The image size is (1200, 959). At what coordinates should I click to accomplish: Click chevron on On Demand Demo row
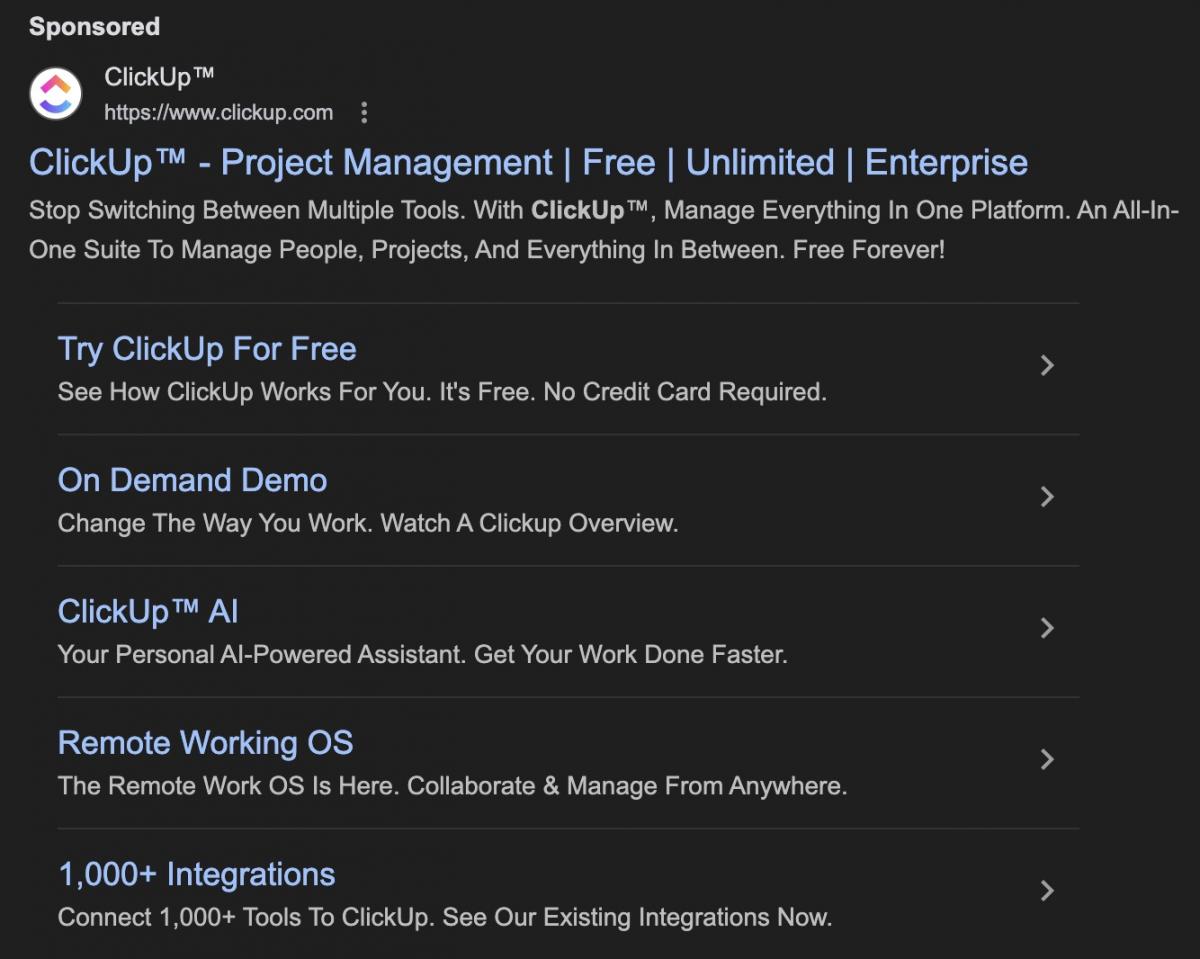pos(1047,496)
